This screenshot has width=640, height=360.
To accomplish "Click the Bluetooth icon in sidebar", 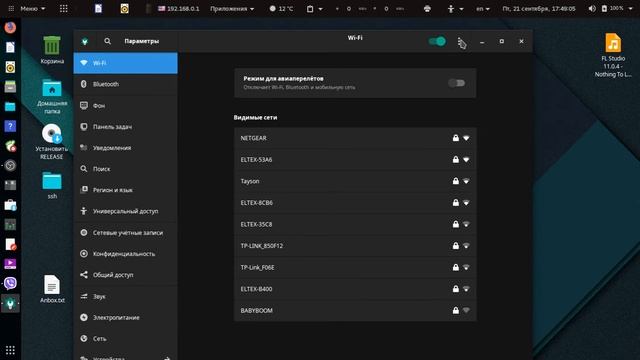I will [x=84, y=84].
